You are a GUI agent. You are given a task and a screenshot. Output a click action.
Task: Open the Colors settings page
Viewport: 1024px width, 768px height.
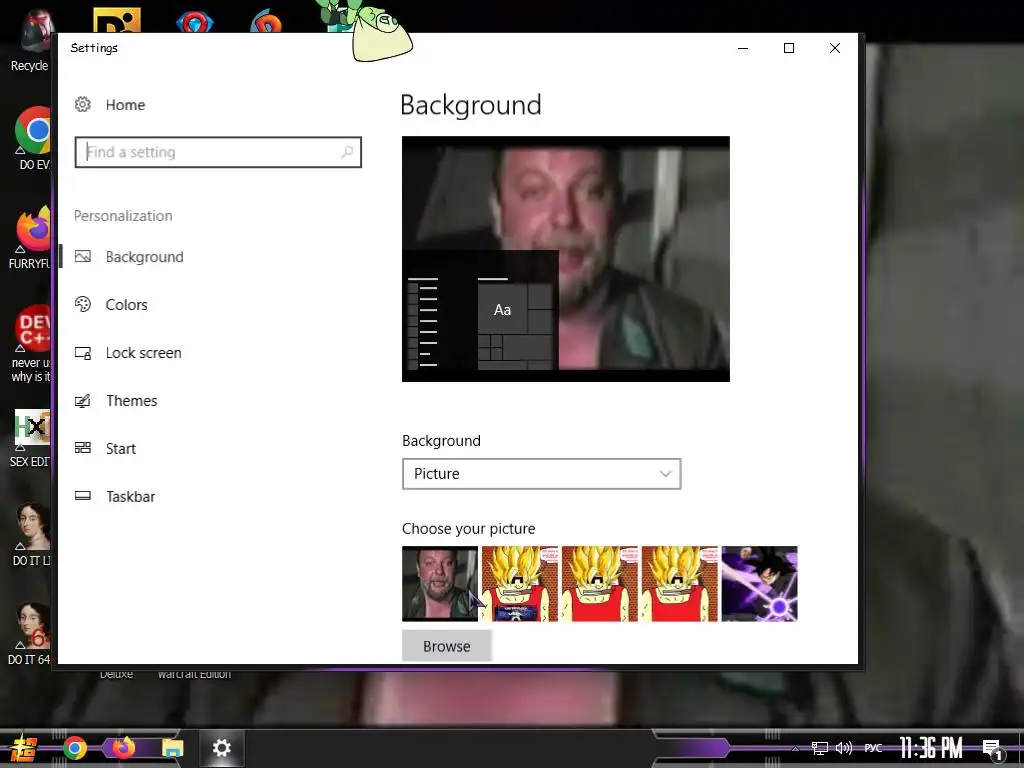[127, 304]
